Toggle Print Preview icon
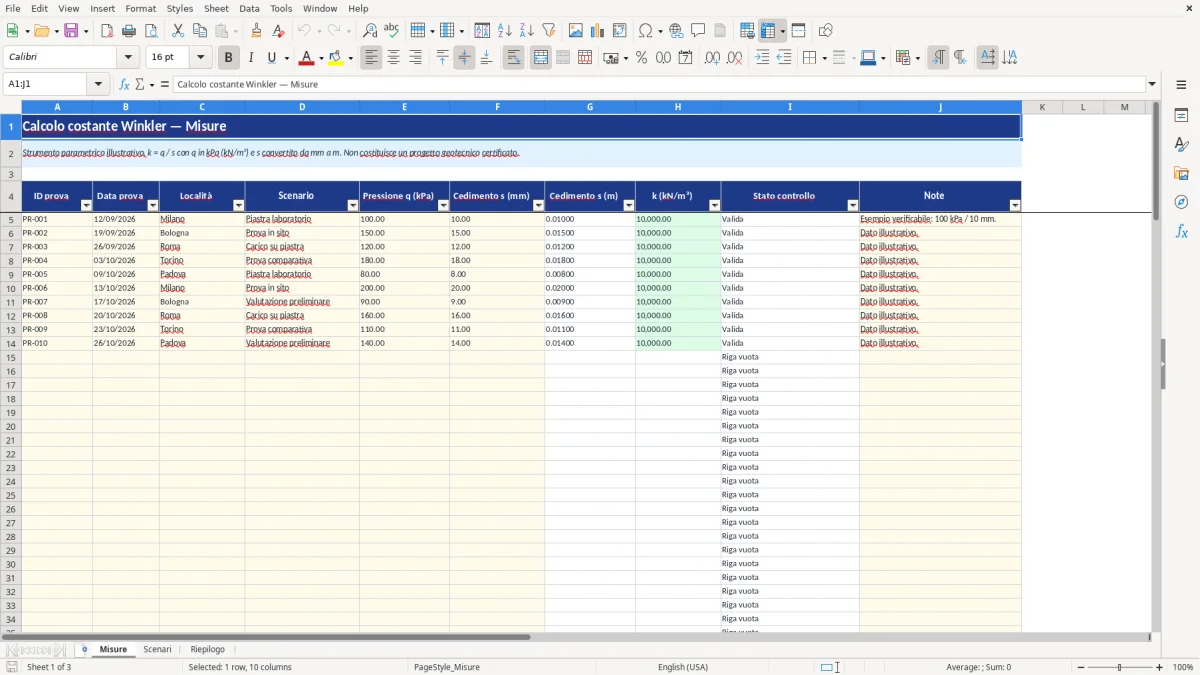The image size is (1200, 675). (150, 31)
